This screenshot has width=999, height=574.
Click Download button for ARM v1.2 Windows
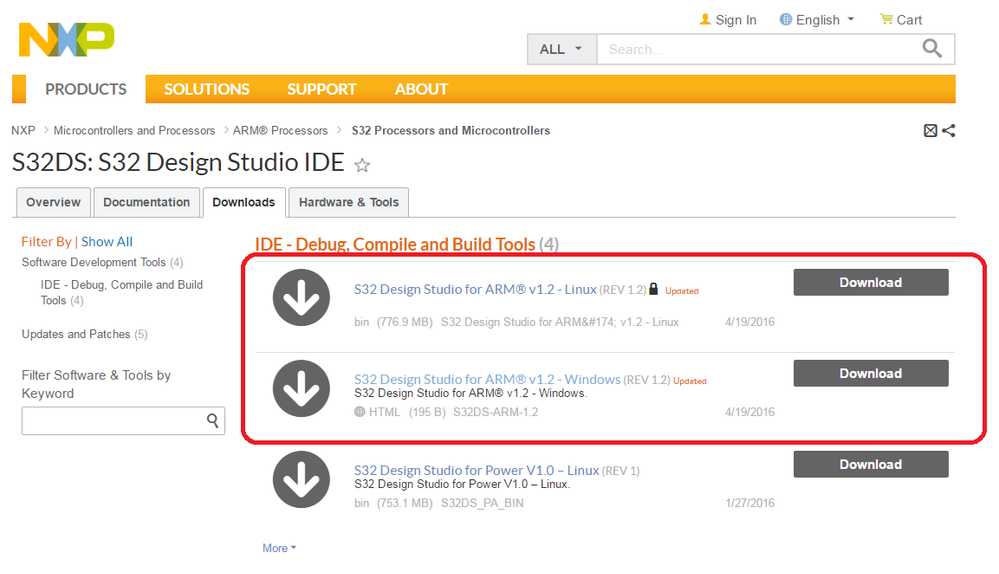(871, 373)
